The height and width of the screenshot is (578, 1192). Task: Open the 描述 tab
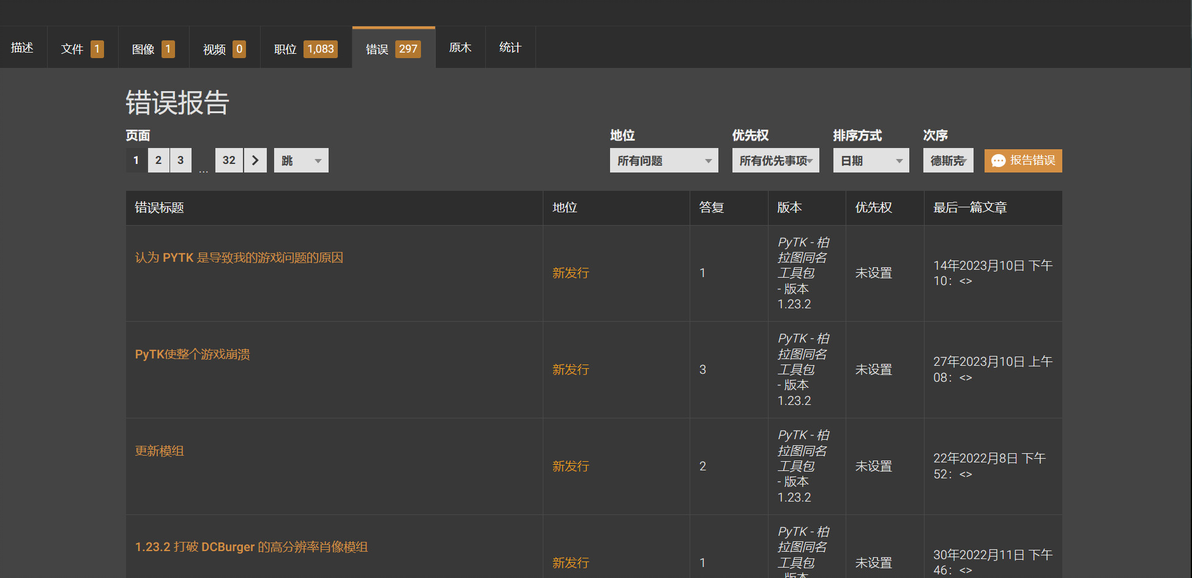click(x=23, y=48)
